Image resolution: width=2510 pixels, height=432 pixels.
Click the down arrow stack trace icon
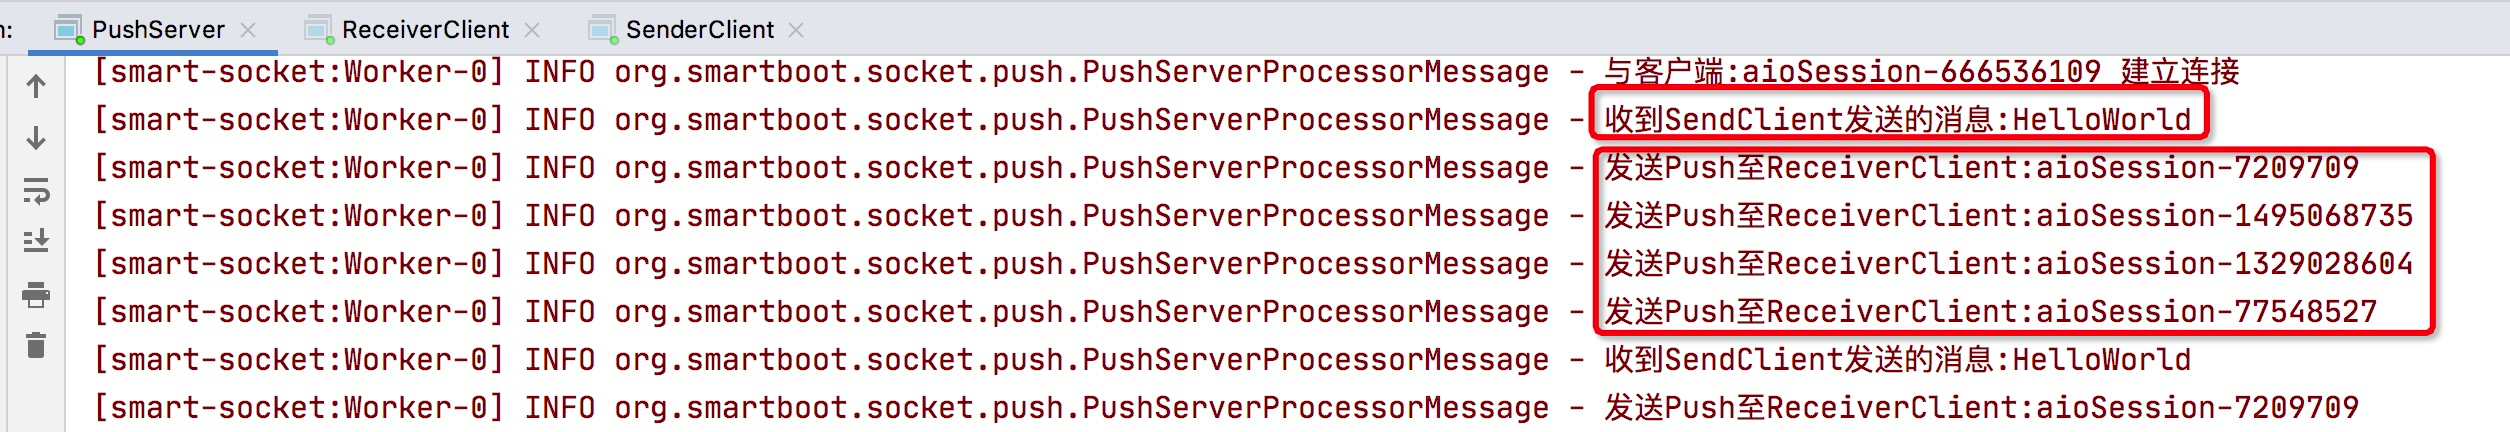pos(36,138)
